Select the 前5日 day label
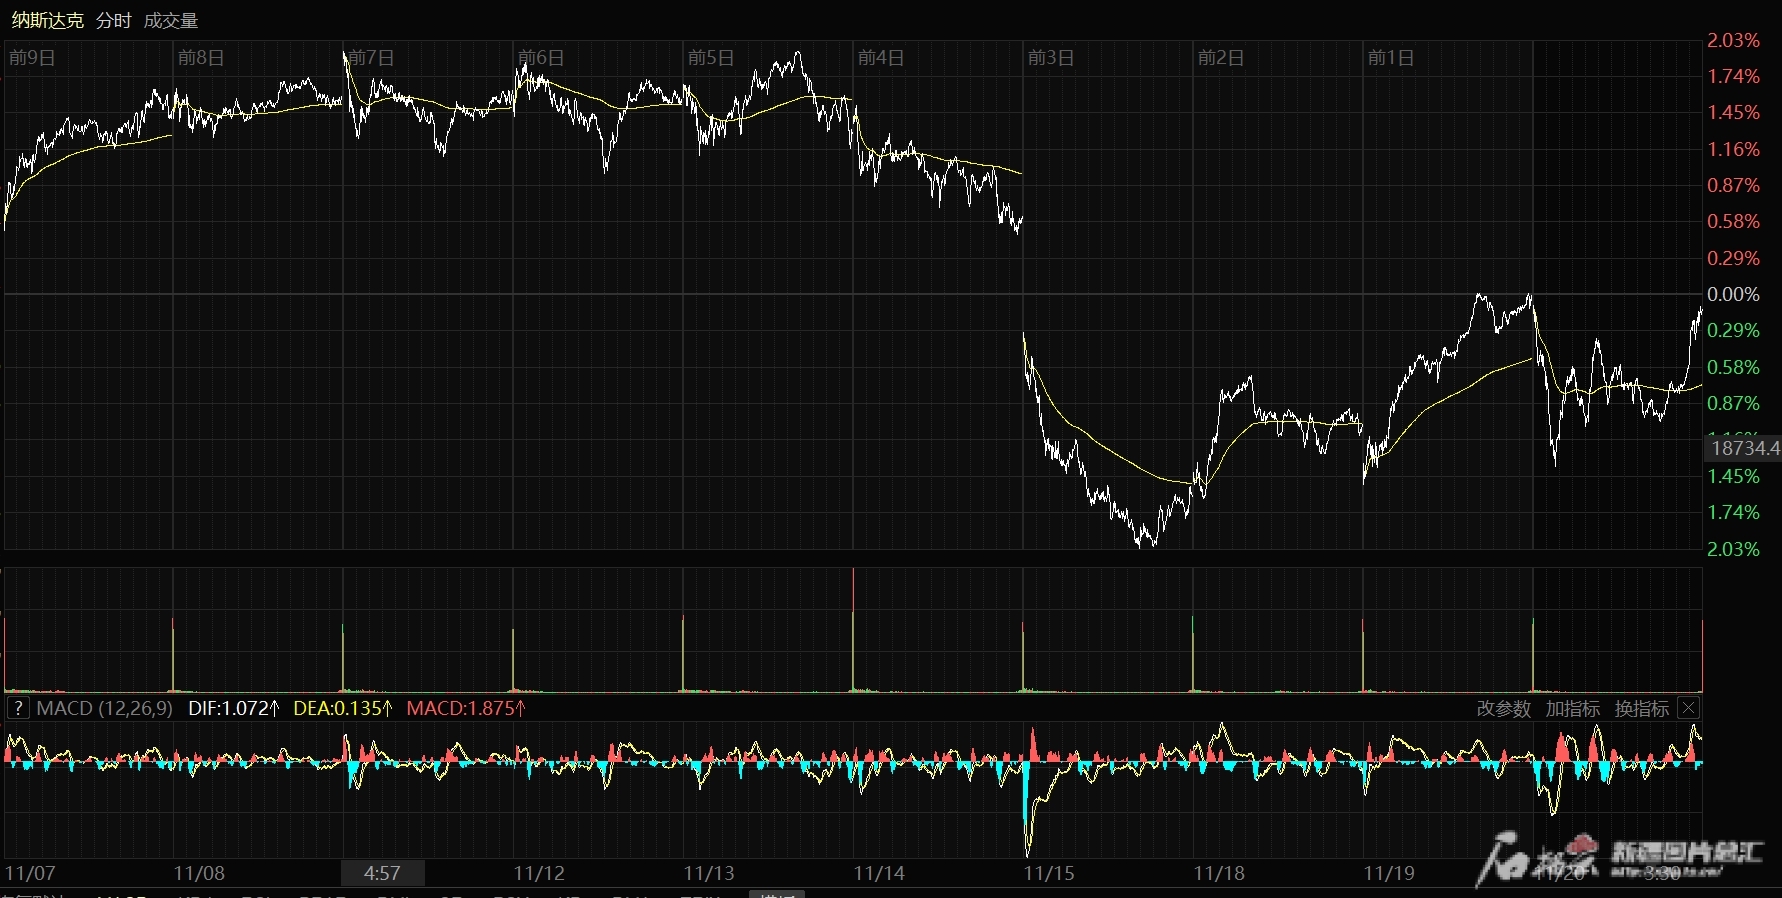 click(711, 57)
